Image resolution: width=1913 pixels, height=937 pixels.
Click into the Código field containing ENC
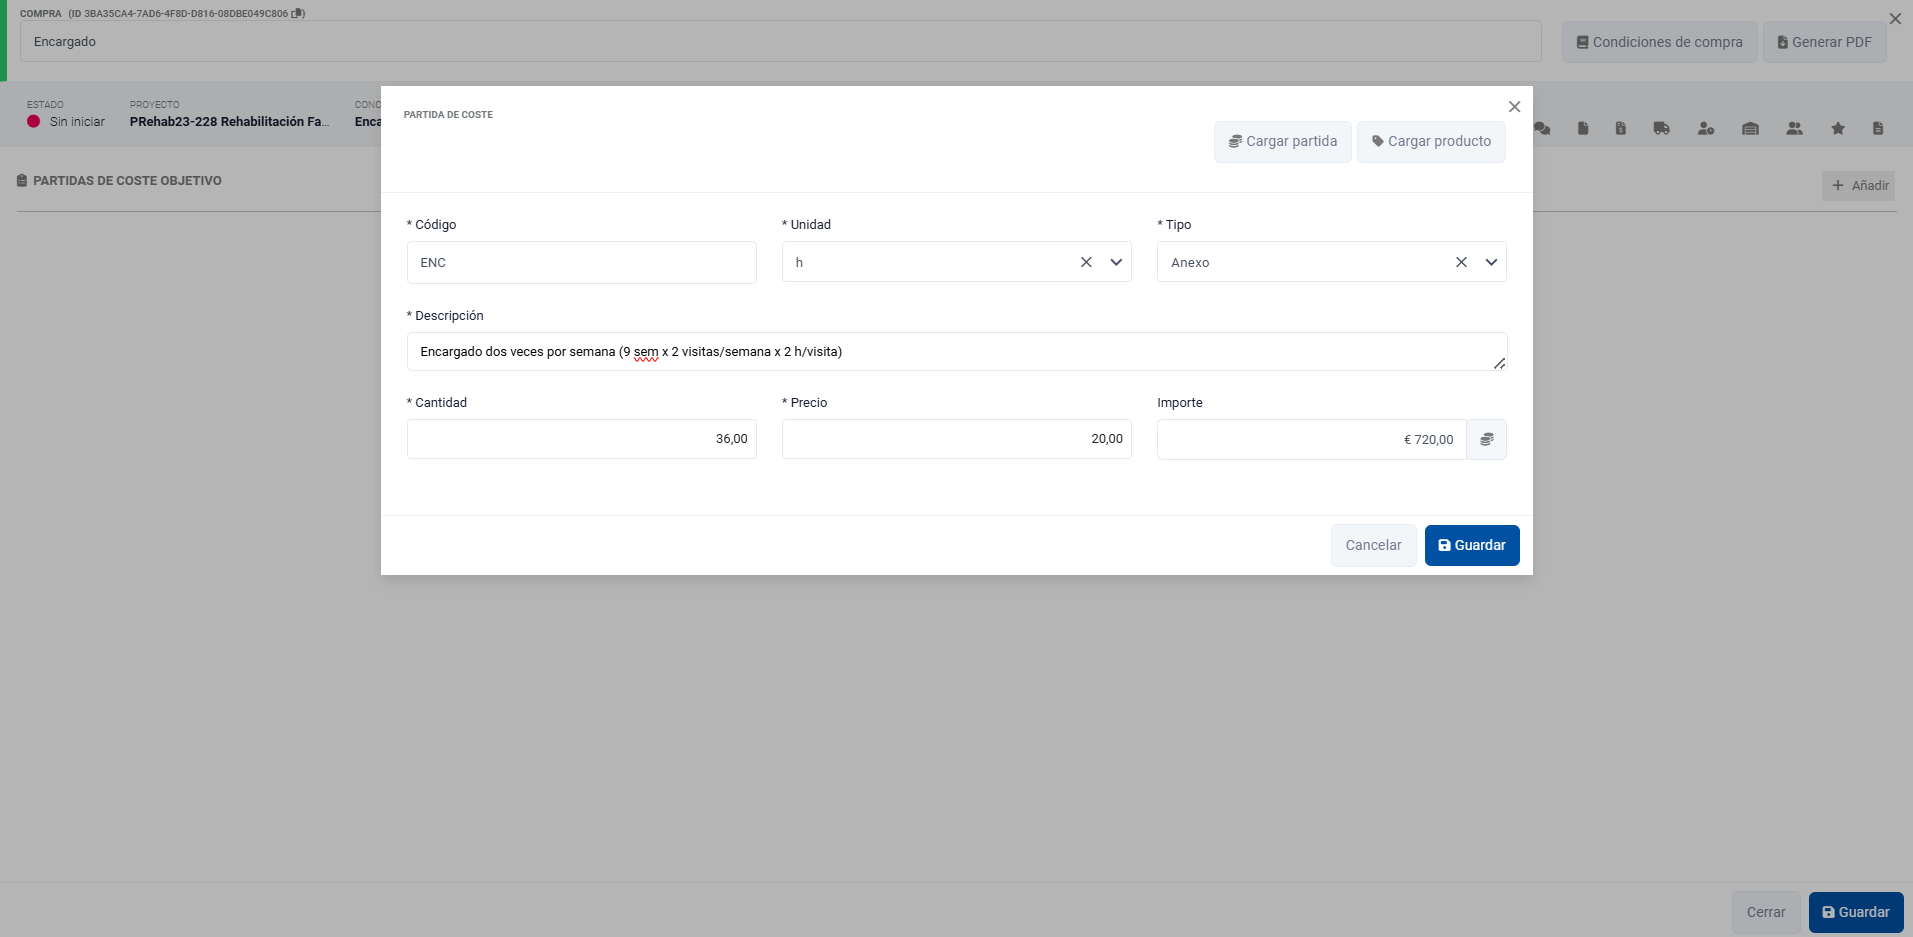click(581, 262)
